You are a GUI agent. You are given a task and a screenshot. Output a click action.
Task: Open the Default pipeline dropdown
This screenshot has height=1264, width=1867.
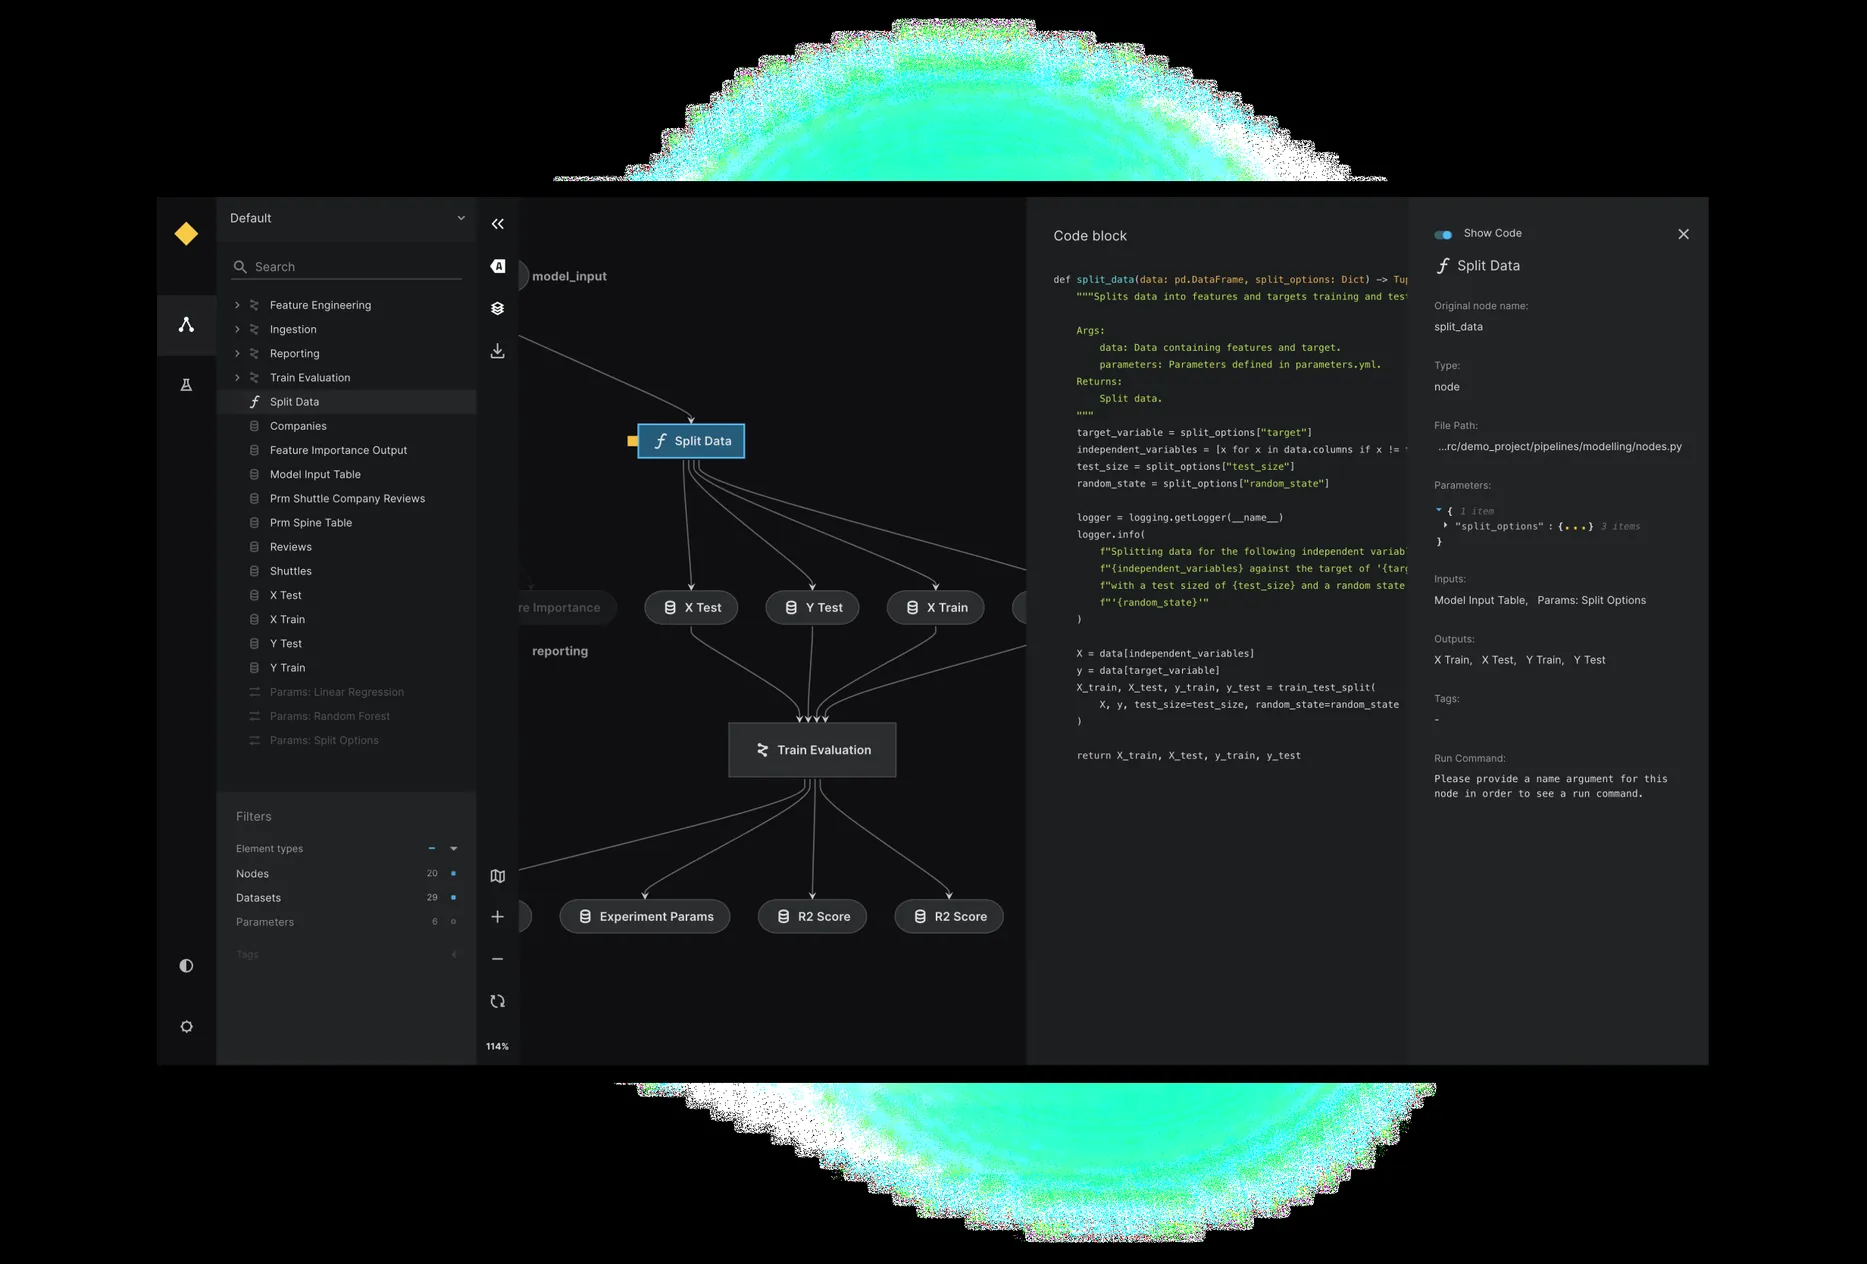pyautogui.click(x=347, y=218)
